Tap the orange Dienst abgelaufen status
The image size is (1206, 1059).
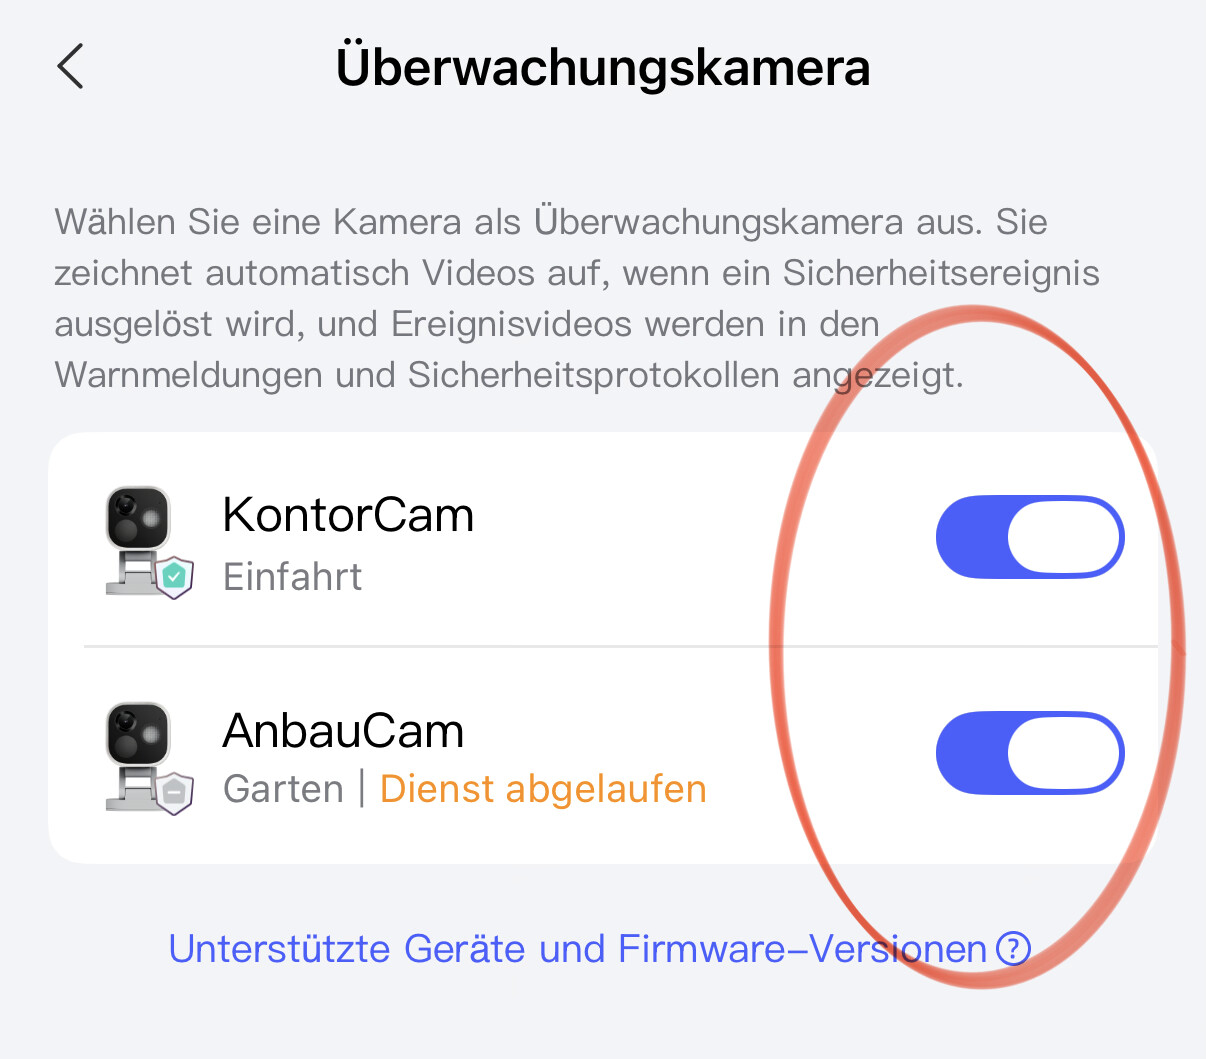click(x=543, y=789)
